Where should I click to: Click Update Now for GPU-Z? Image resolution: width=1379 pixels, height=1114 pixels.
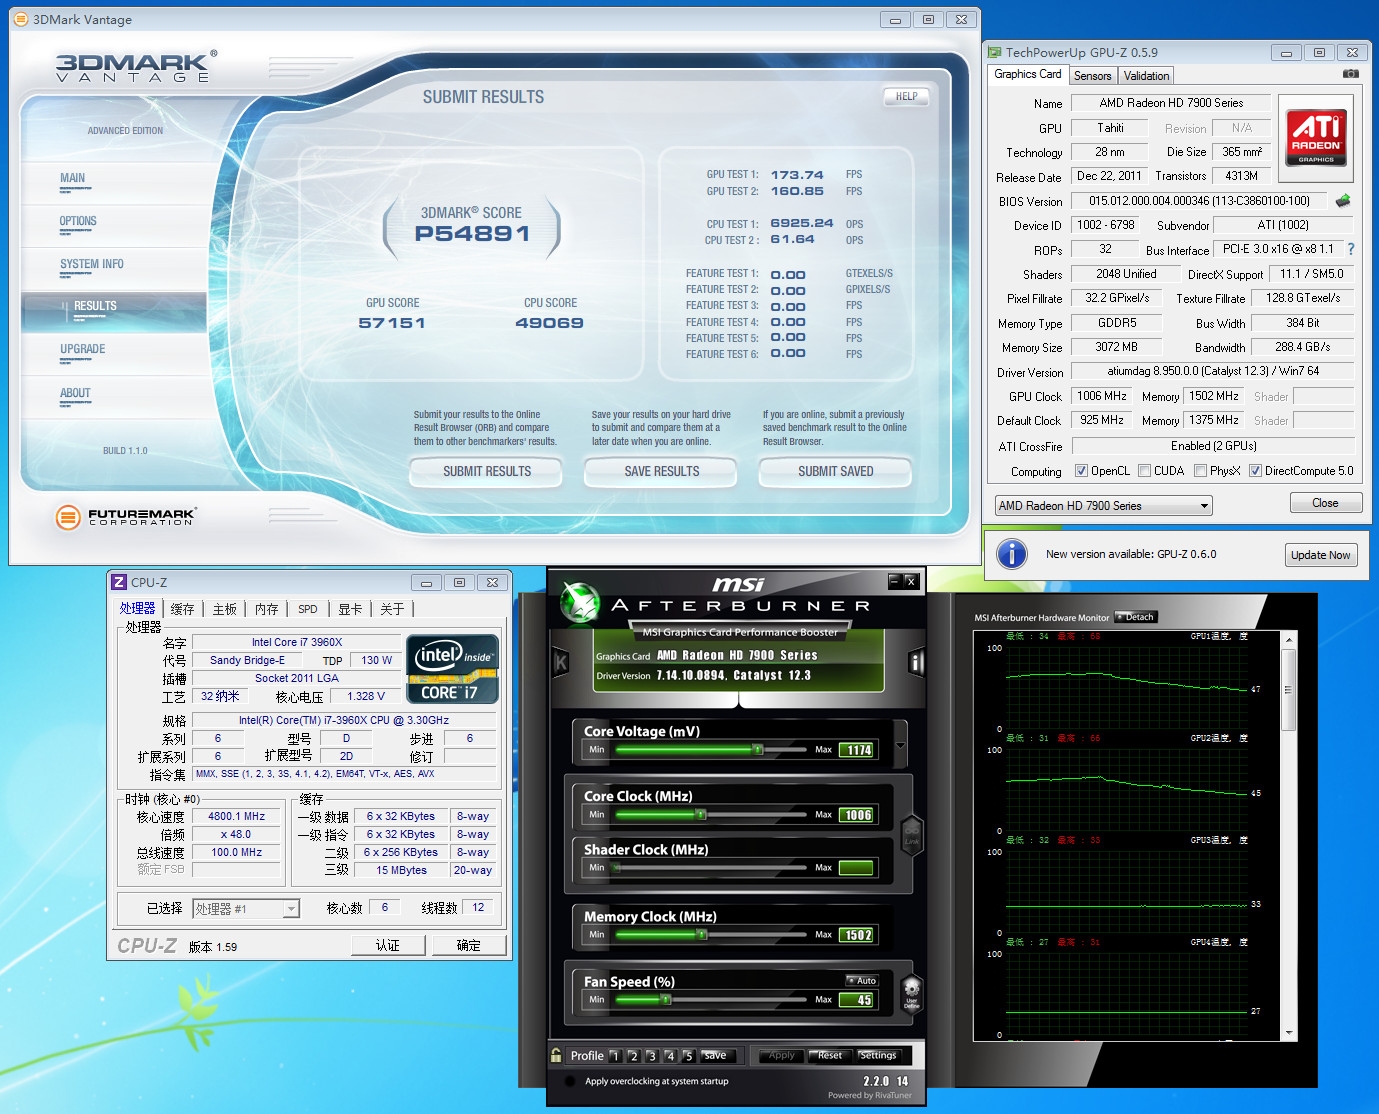tap(1320, 555)
